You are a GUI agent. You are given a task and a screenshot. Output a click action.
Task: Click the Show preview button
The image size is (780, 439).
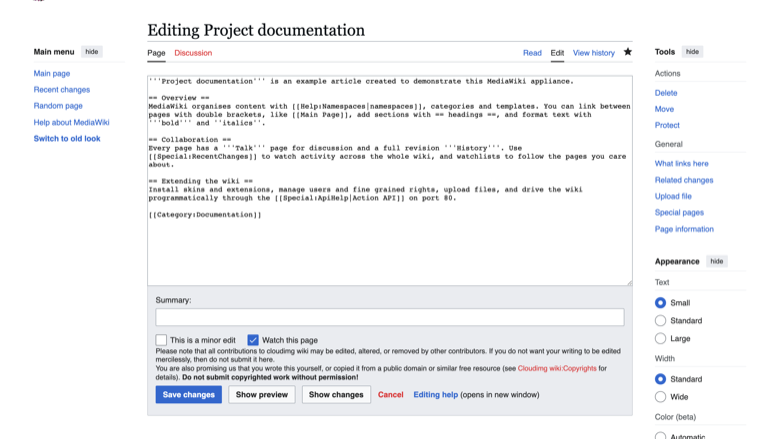coord(262,395)
